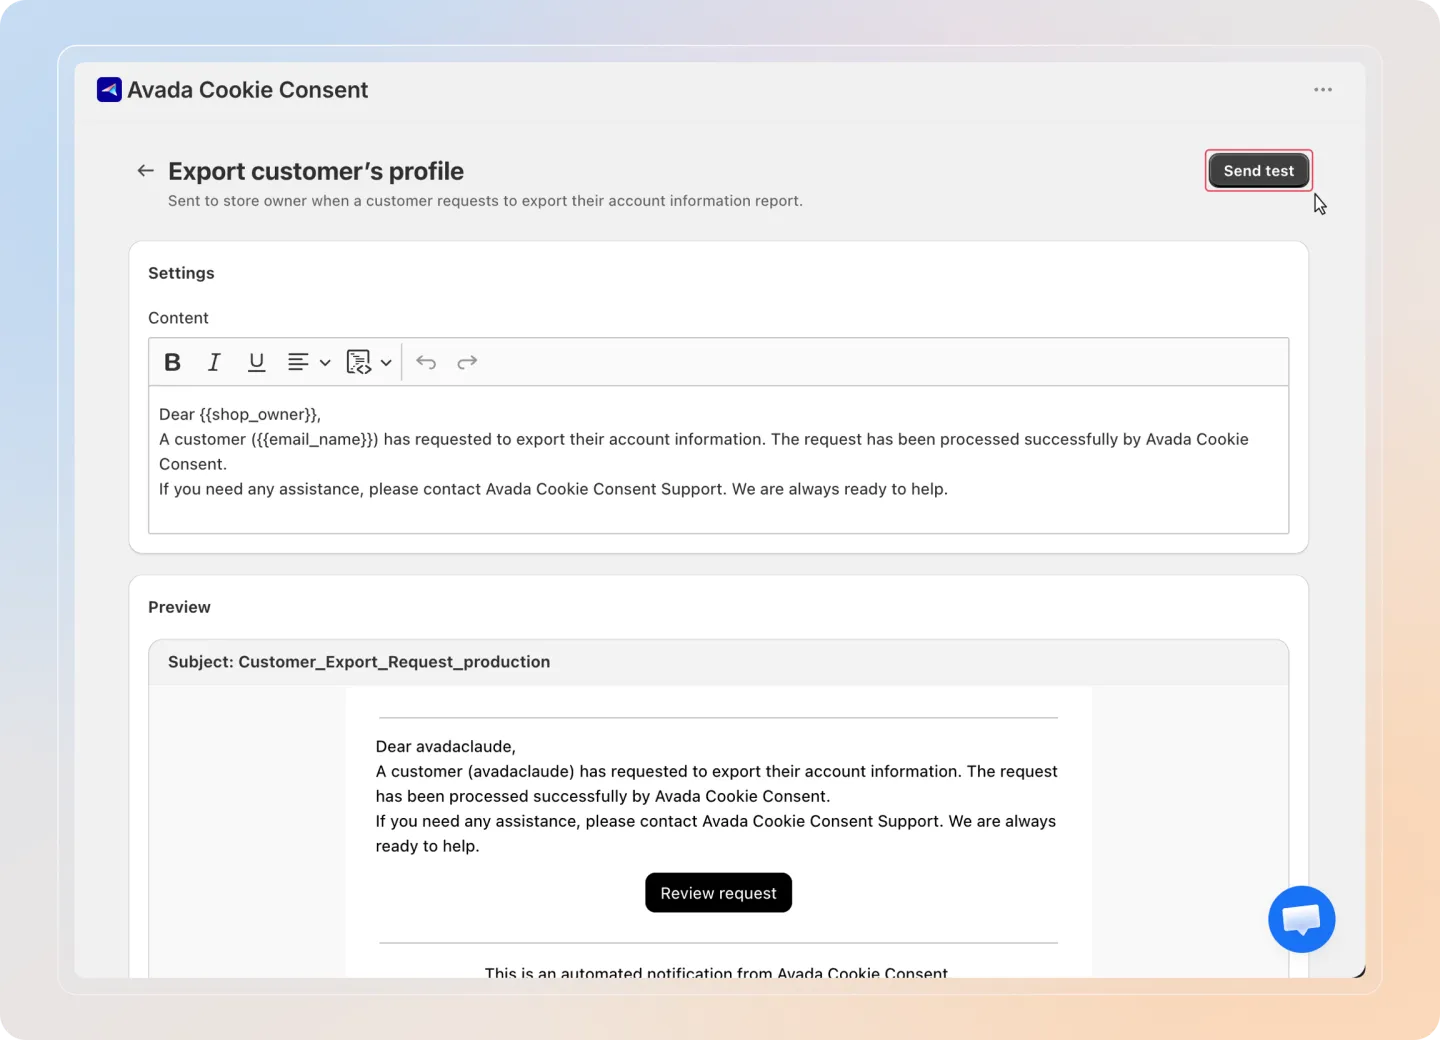Click the Avada Cookie Consent logo icon
The image size is (1440, 1040).
tap(109, 90)
